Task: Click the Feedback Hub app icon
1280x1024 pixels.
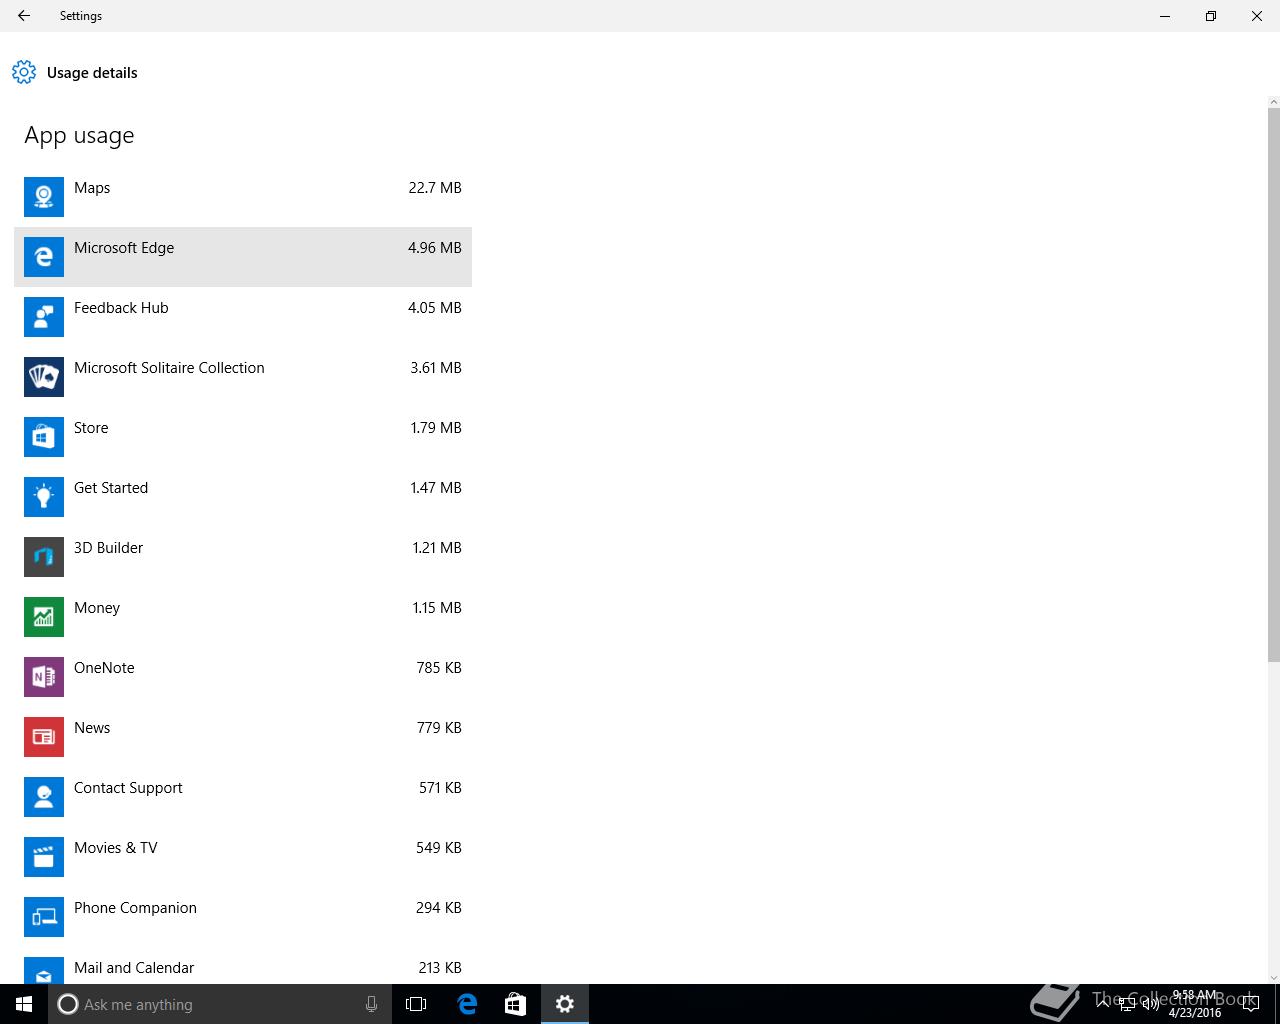Action: coord(44,317)
